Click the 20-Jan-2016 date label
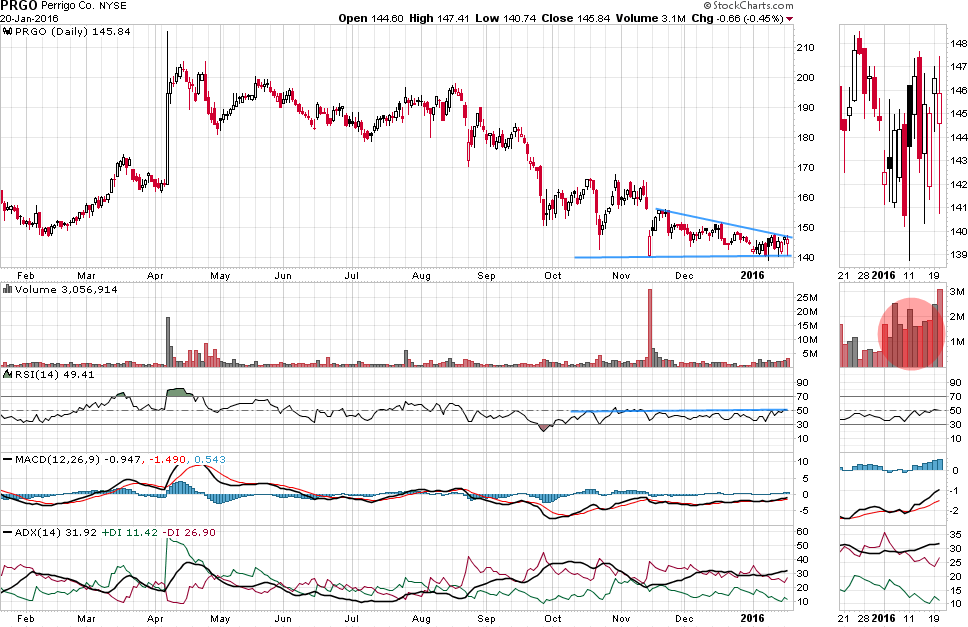968x627 pixels. [x=29, y=19]
